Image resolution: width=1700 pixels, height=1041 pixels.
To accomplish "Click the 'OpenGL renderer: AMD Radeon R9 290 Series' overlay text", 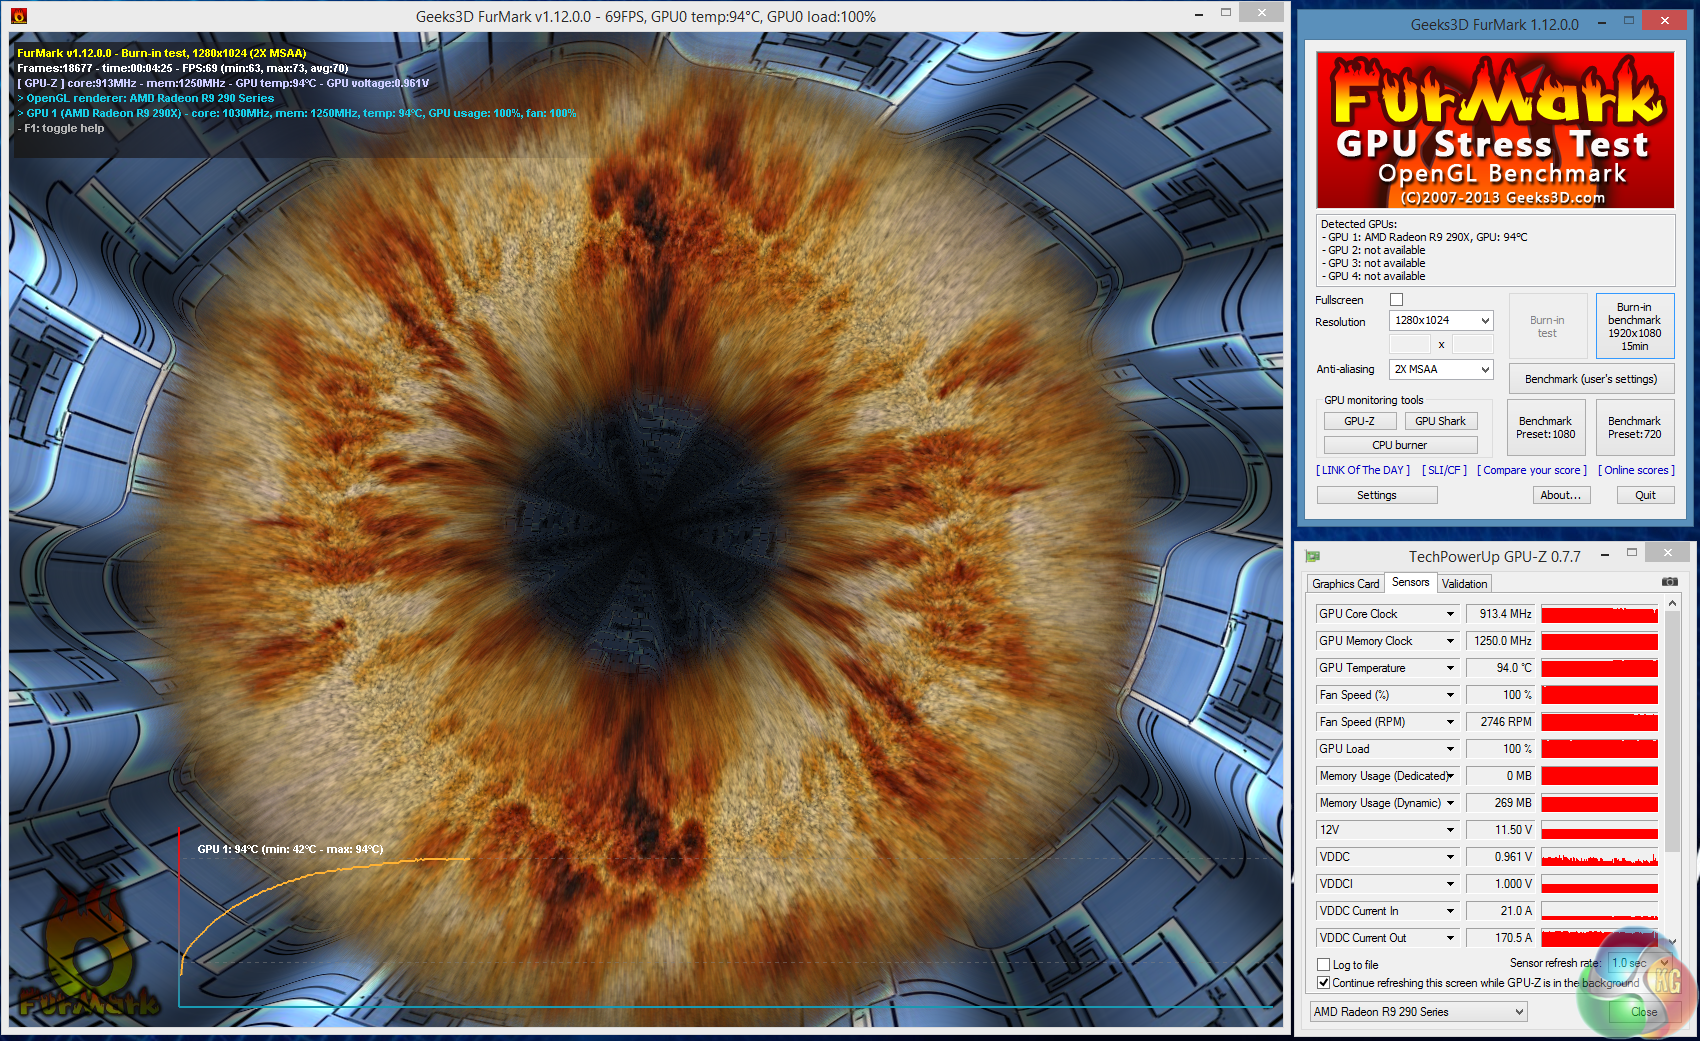I will [x=146, y=98].
